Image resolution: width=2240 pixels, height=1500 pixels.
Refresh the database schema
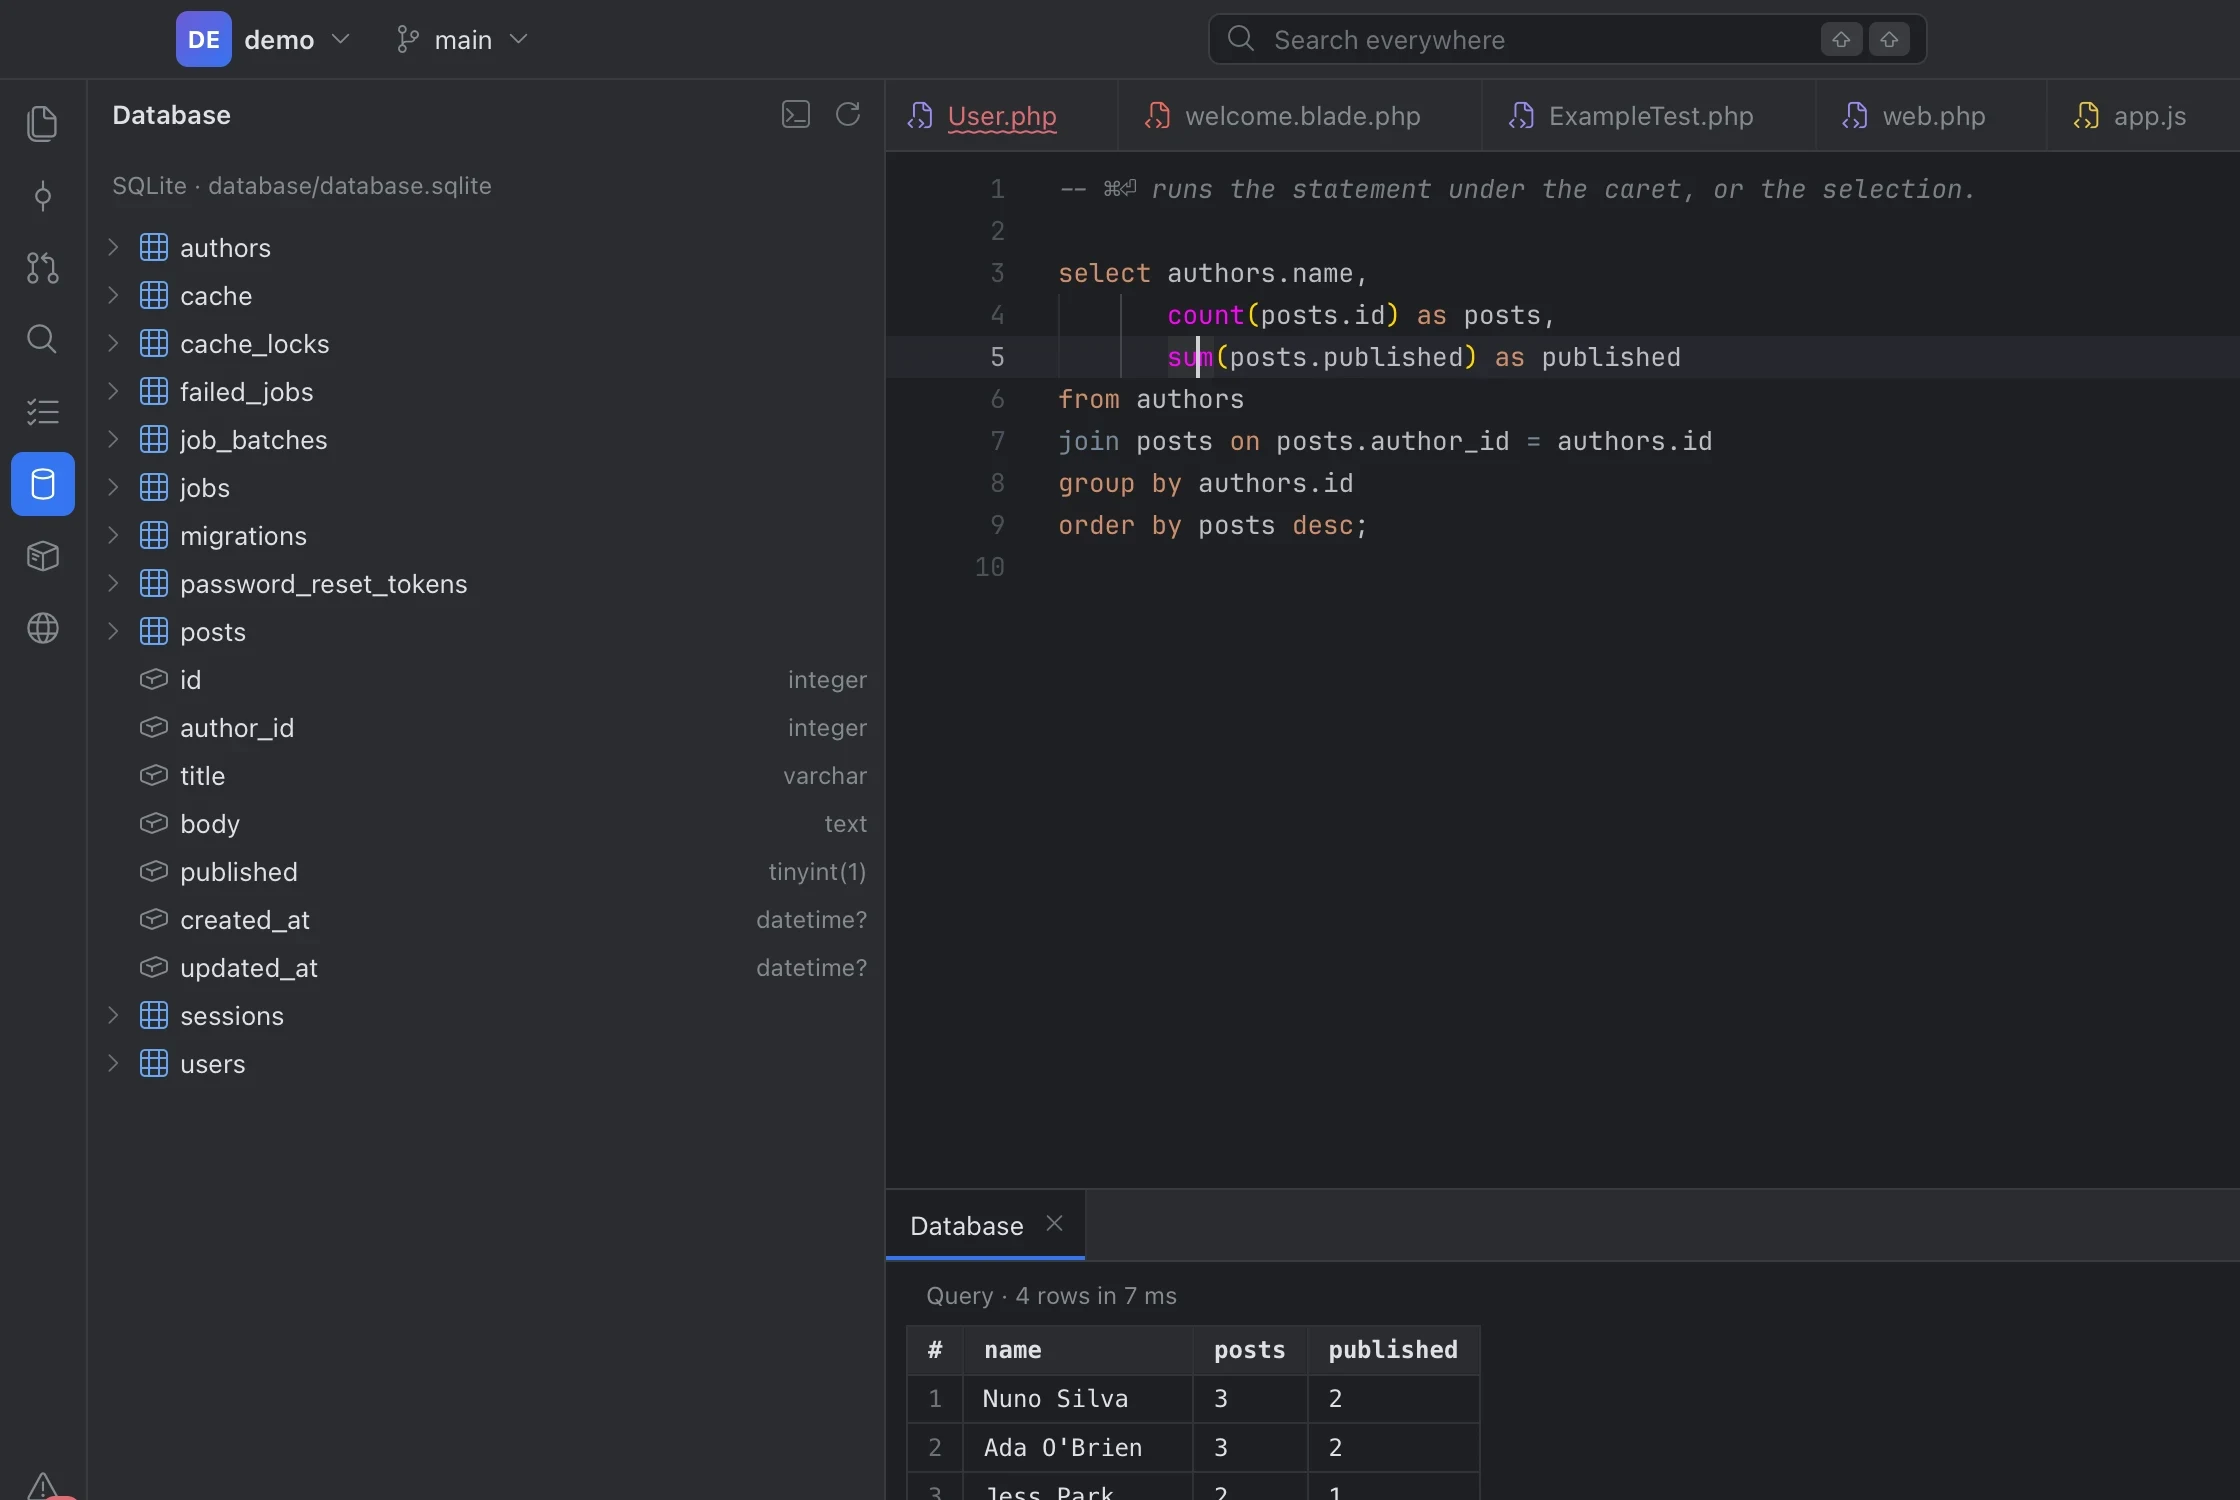[848, 114]
